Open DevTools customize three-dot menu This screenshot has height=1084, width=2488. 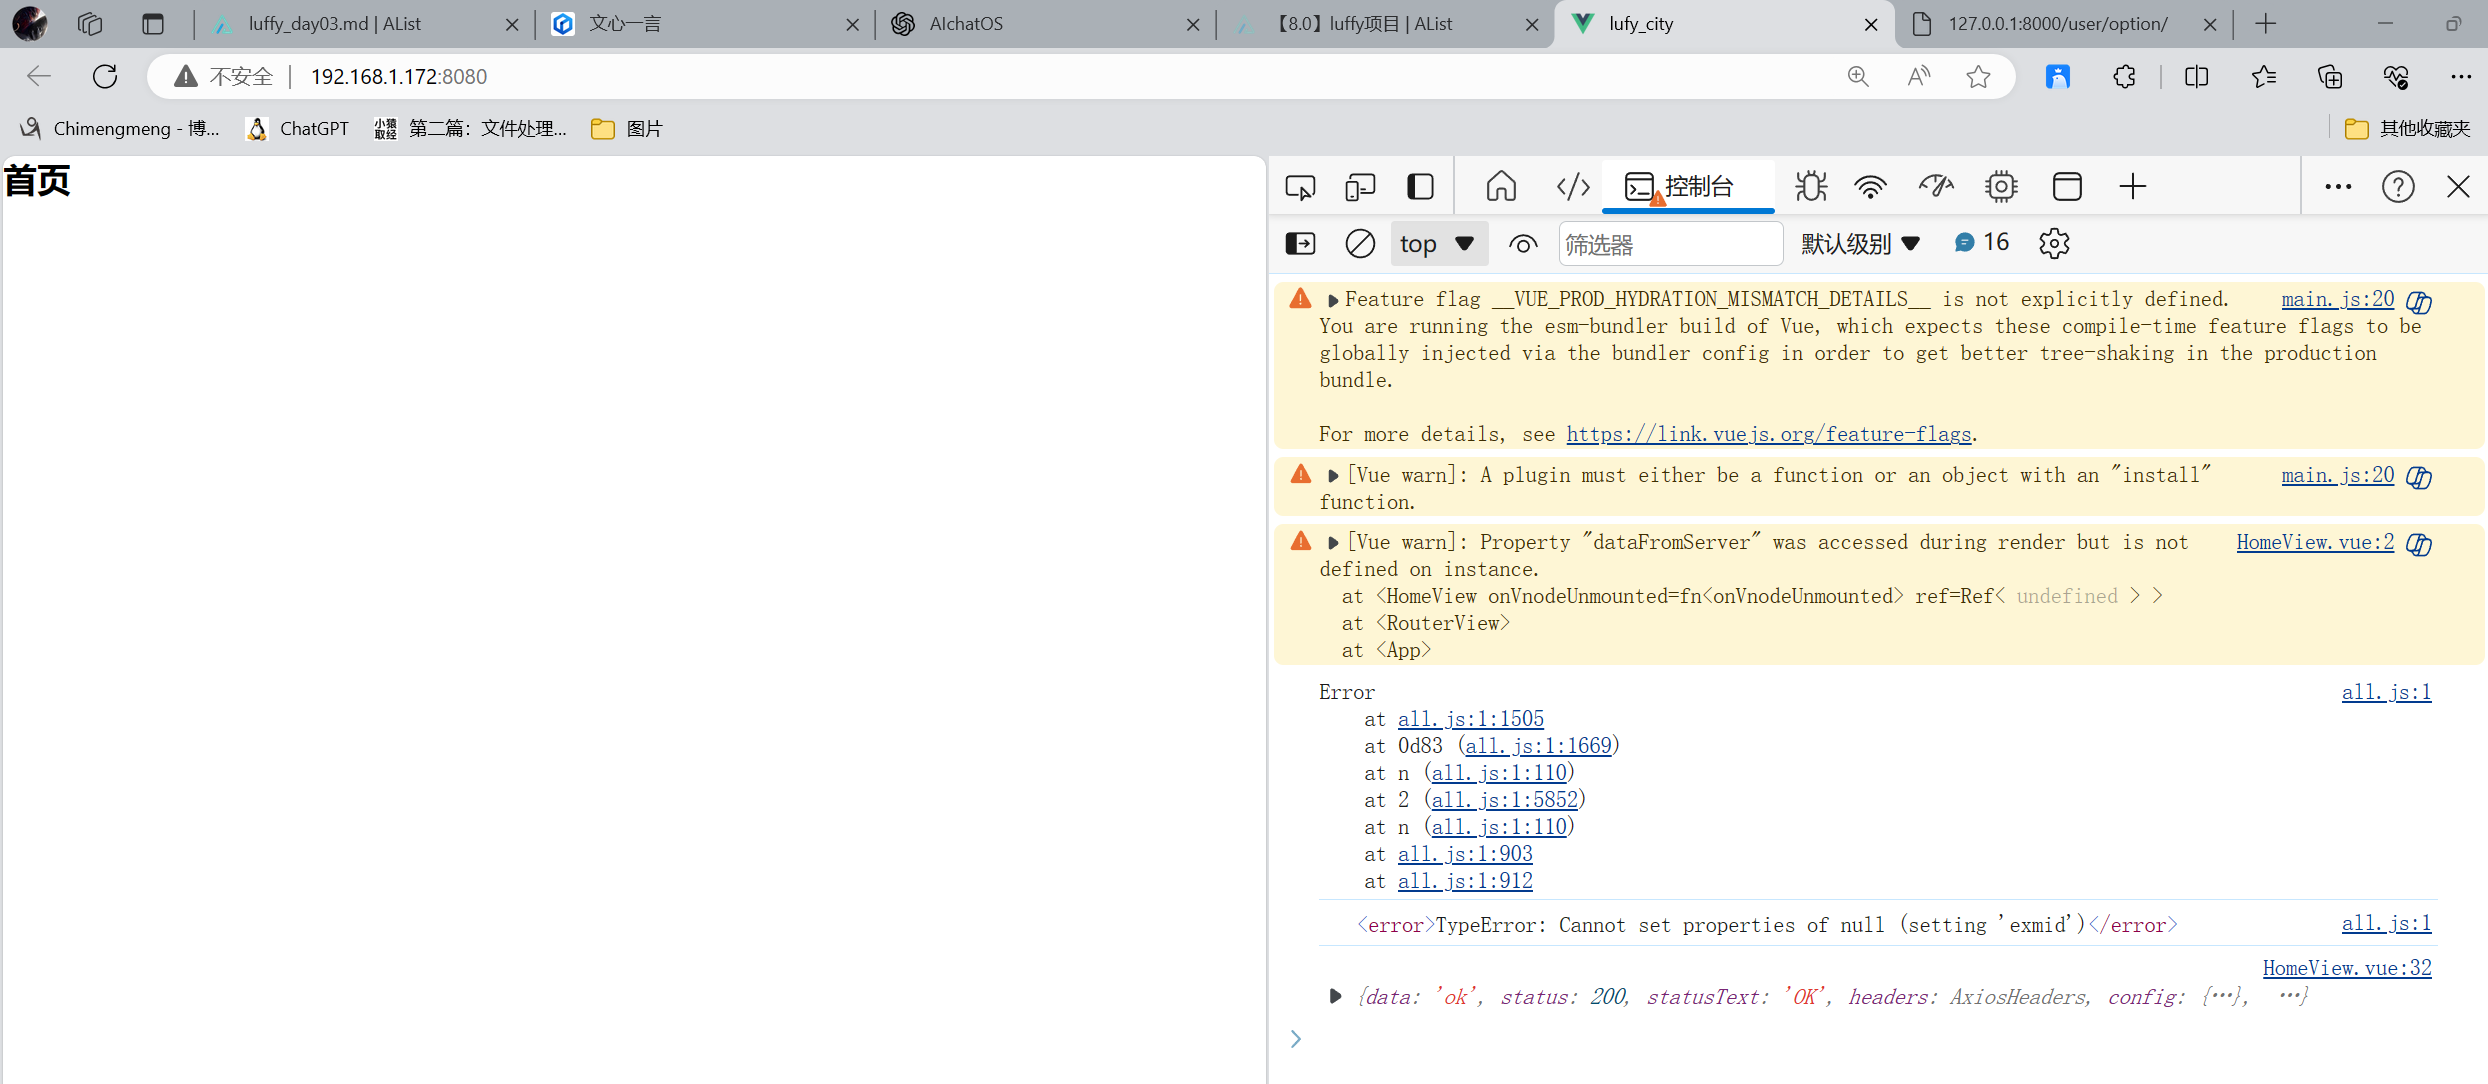point(2338,187)
